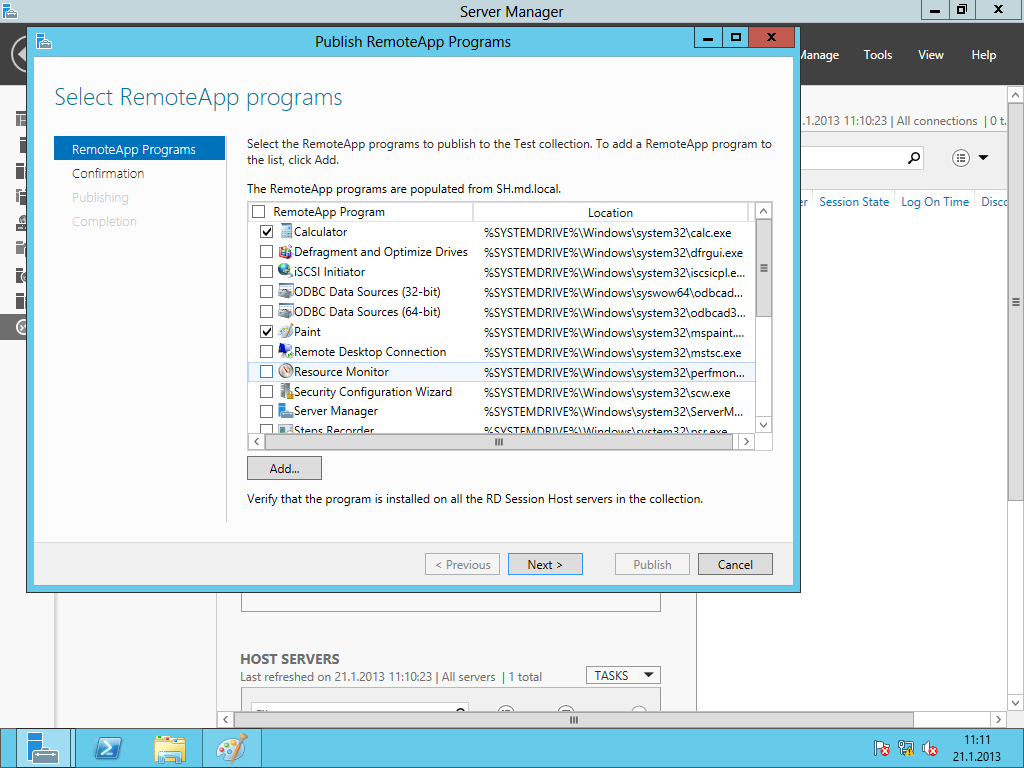Click the Remote Desktop Connection icon
The image size is (1024, 768).
click(285, 352)
